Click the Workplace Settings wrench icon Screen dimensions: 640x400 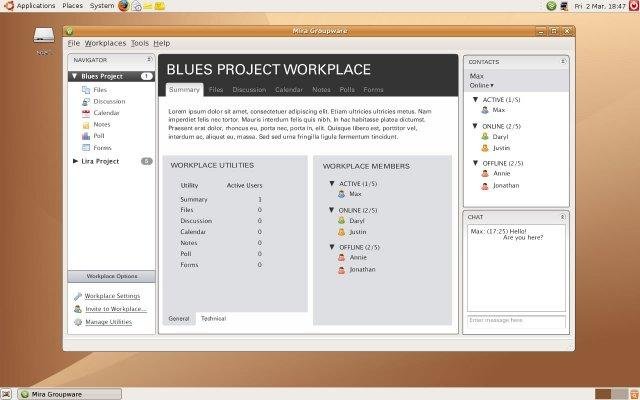pos(78,296)
